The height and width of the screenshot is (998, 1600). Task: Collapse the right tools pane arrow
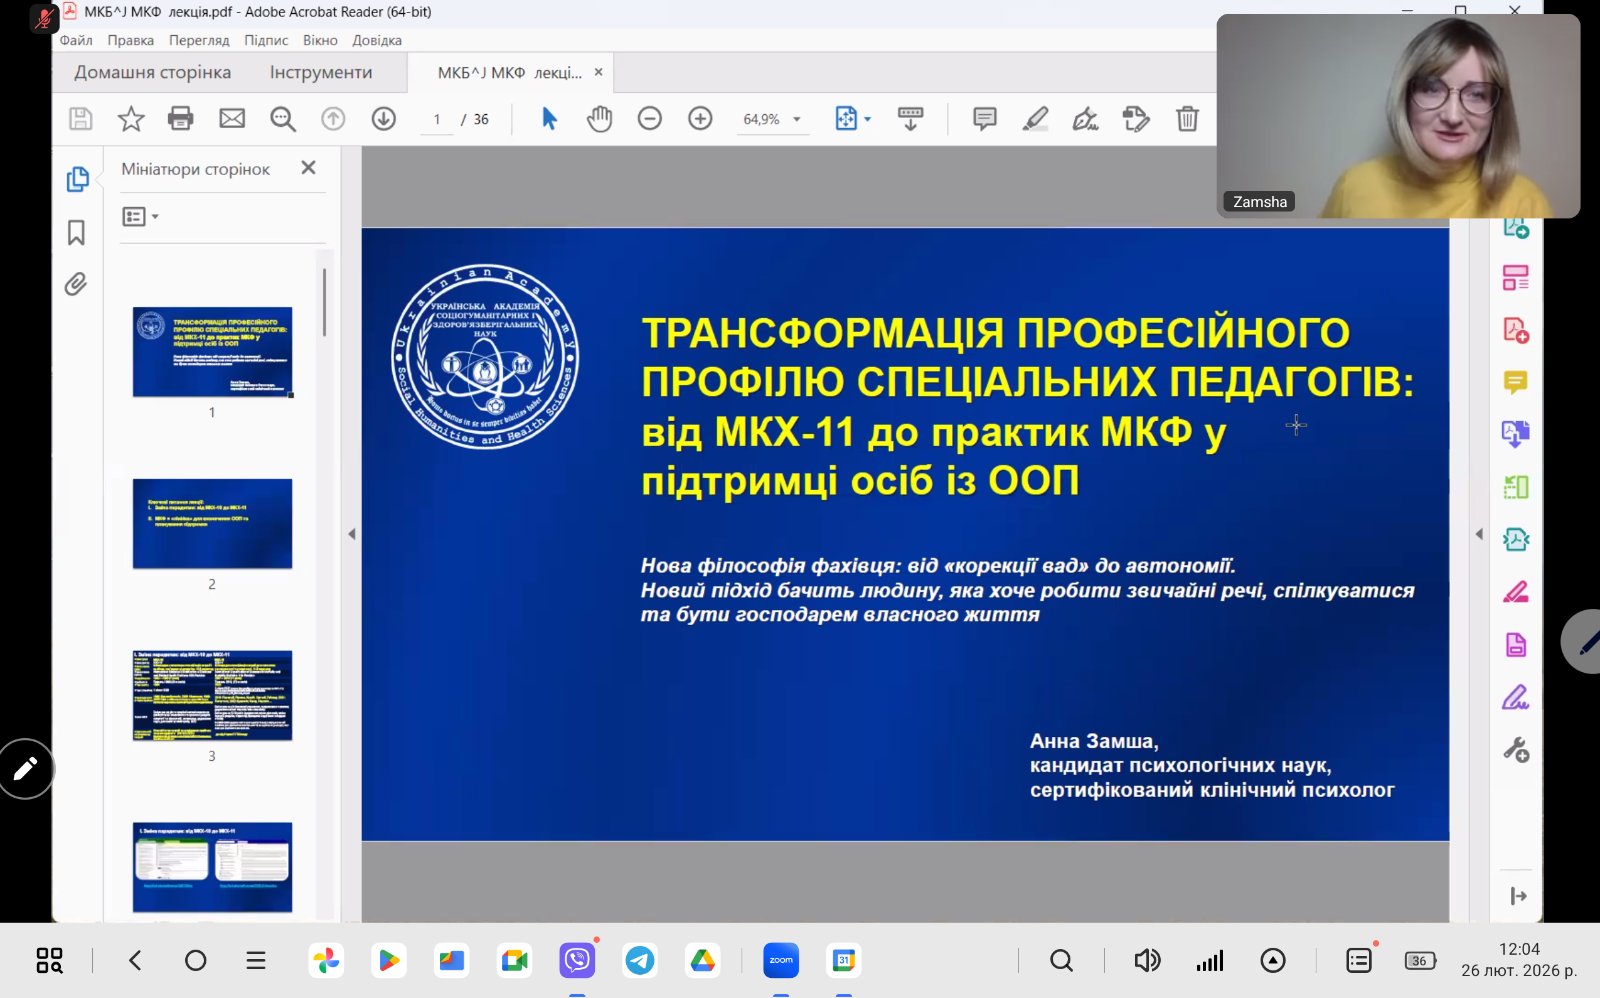click(x=1479, y=534)
